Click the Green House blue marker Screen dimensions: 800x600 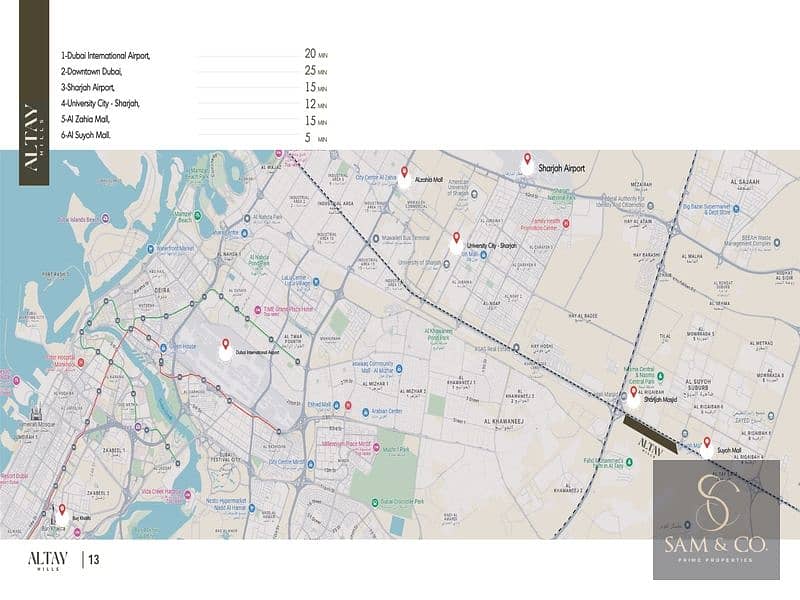pyautogui.click(x=163, y=348)
